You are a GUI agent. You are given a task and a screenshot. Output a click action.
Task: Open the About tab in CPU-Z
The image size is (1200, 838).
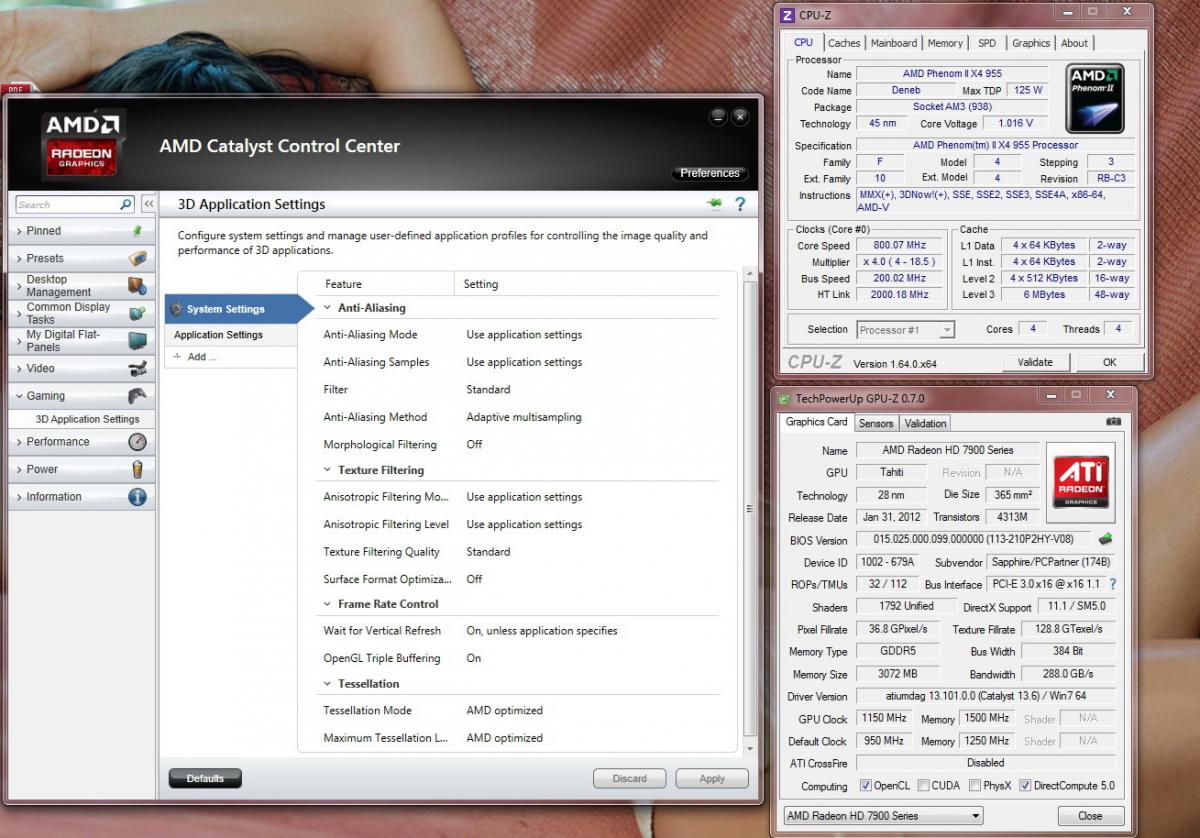tap(1075, 43)
